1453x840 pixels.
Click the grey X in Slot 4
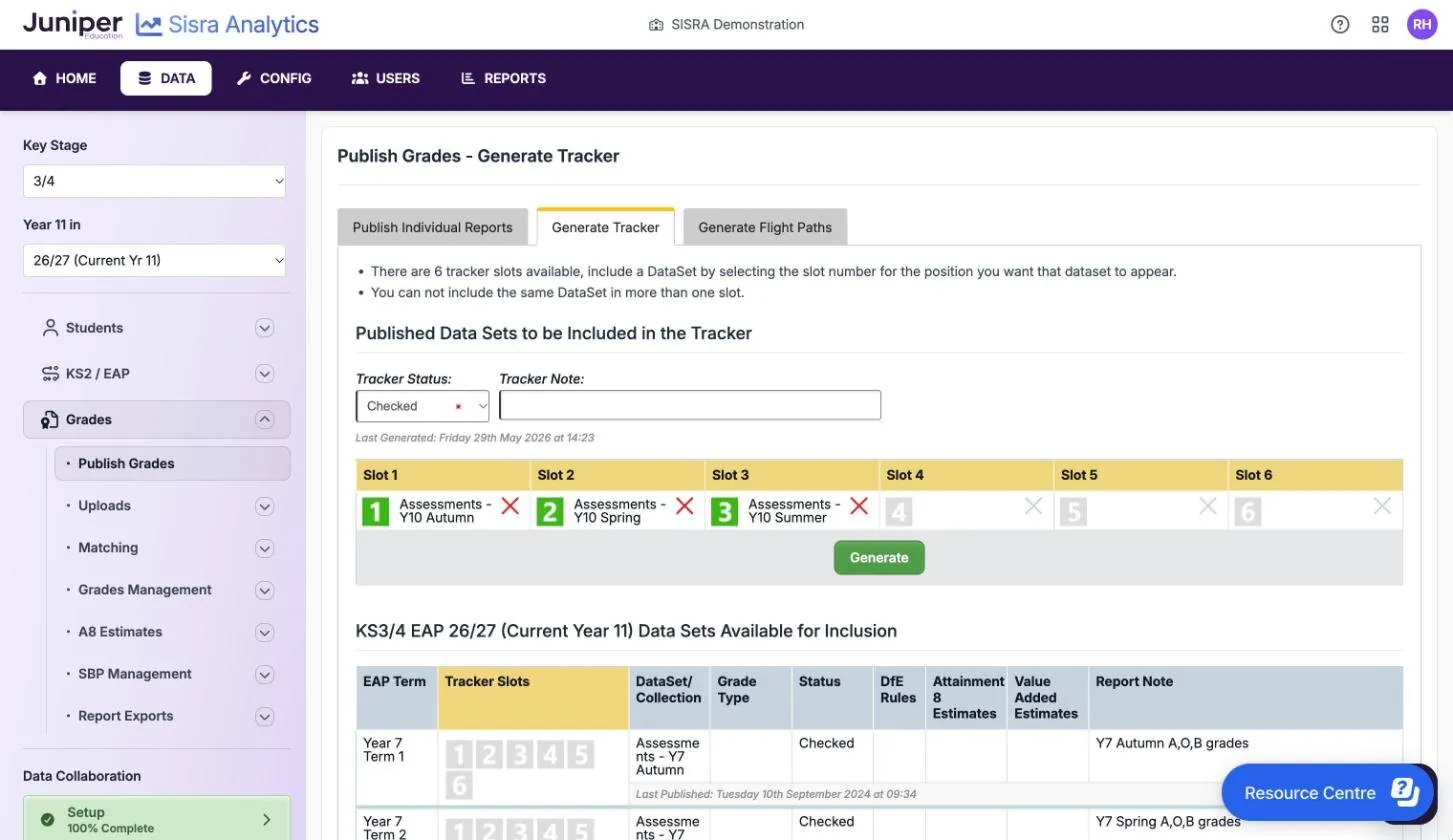pyautogui.click(x=1033, y=506)
